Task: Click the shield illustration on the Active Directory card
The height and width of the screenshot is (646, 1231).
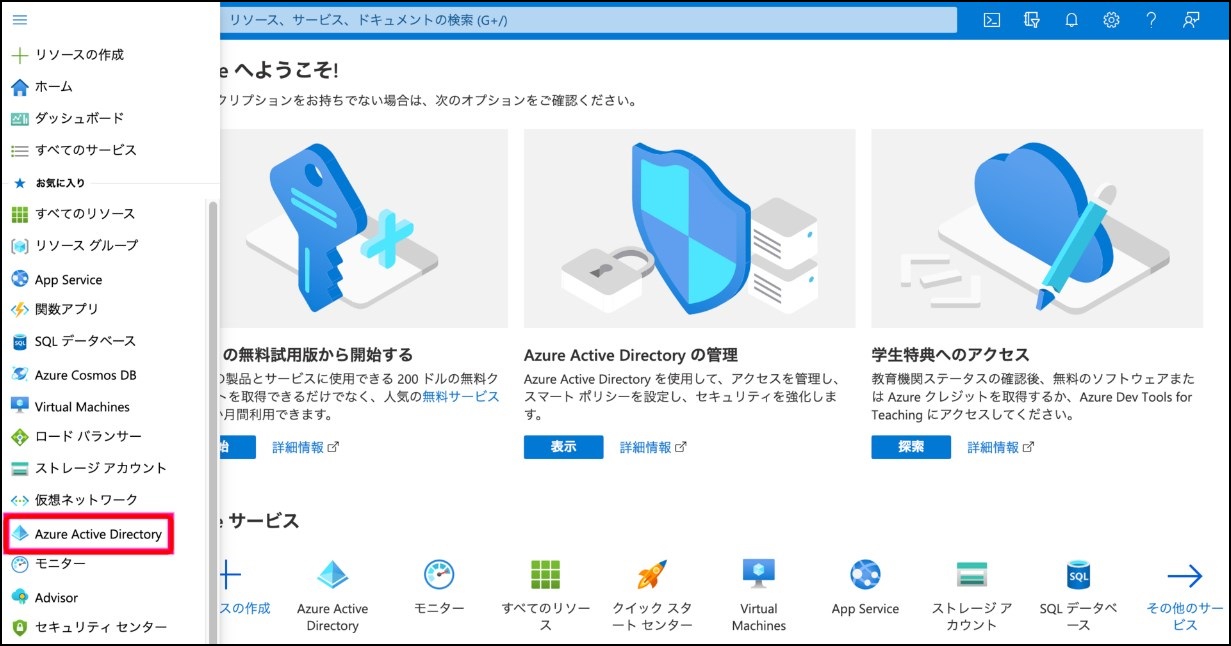Action: (x=690, y=228)
